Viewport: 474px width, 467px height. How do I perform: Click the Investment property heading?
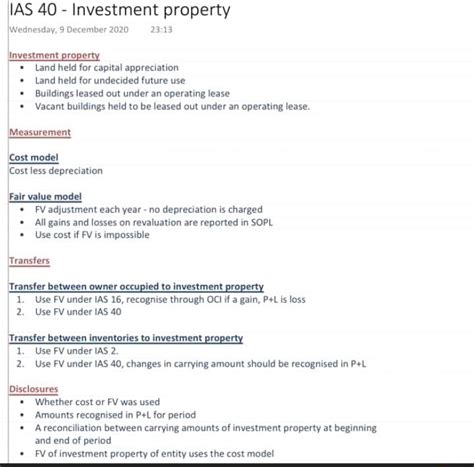click(x=54, y=55)
